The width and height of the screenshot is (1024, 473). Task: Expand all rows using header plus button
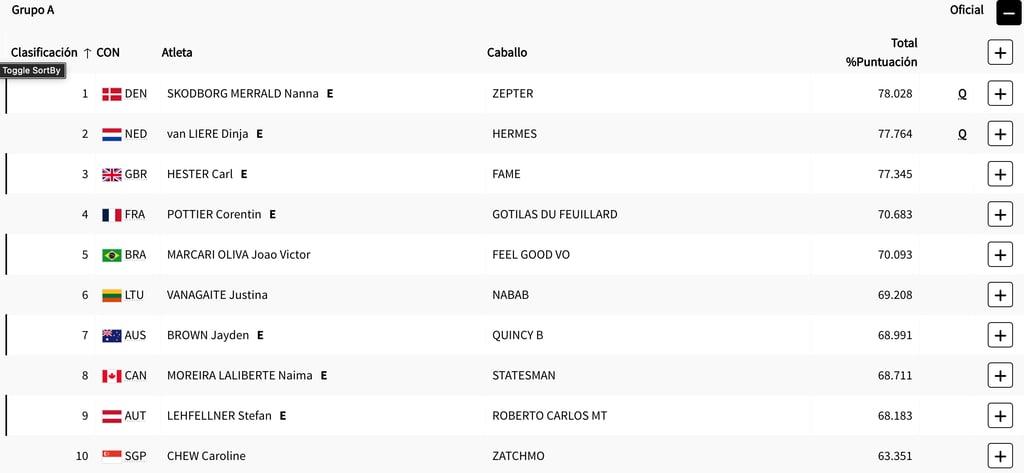pos(1000,52)
